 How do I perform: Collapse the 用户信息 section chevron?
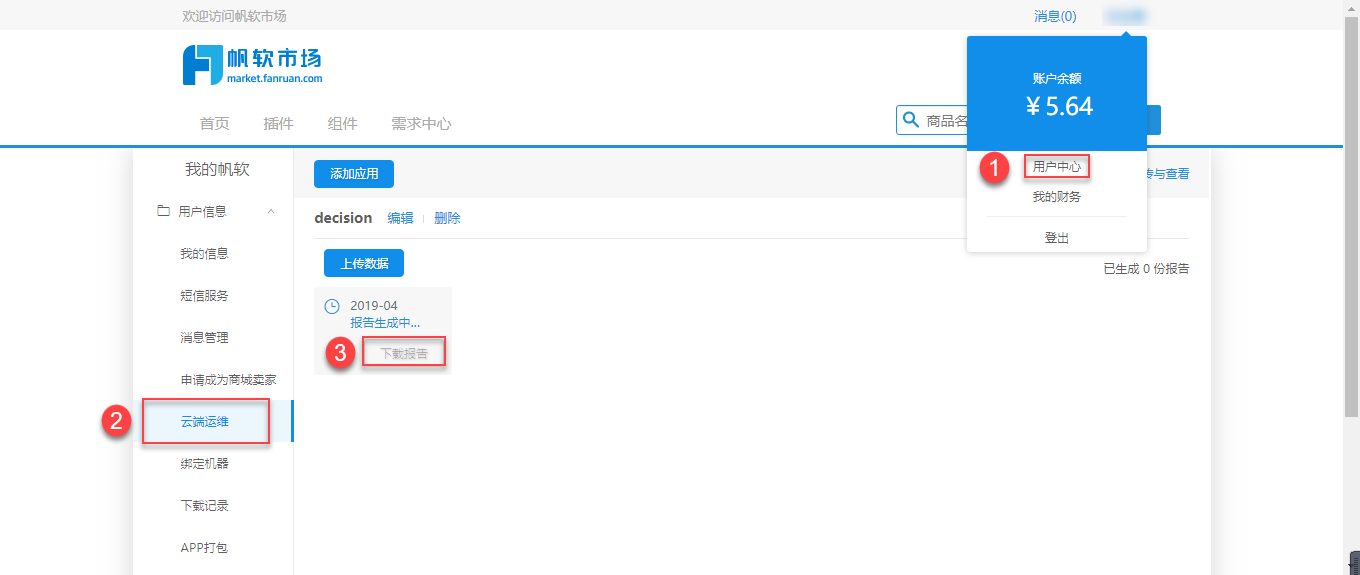click(x=271, y=211)
